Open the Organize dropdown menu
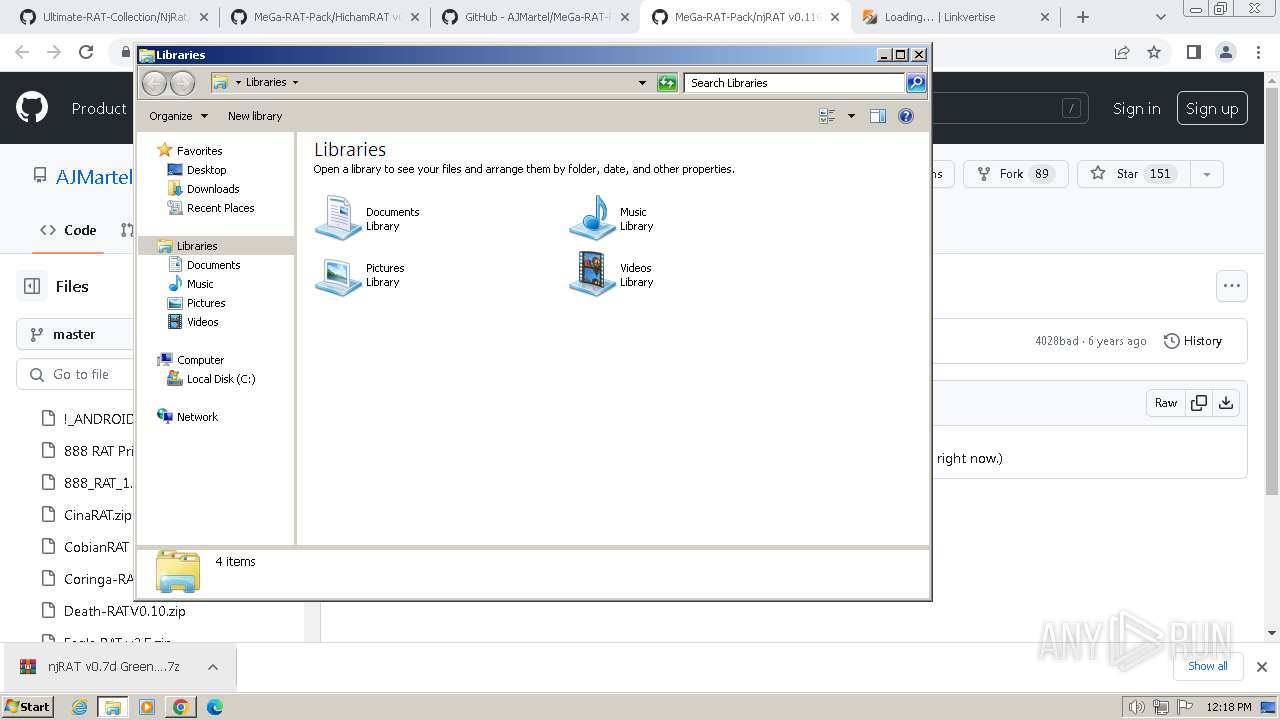 (x=178, y=116)
